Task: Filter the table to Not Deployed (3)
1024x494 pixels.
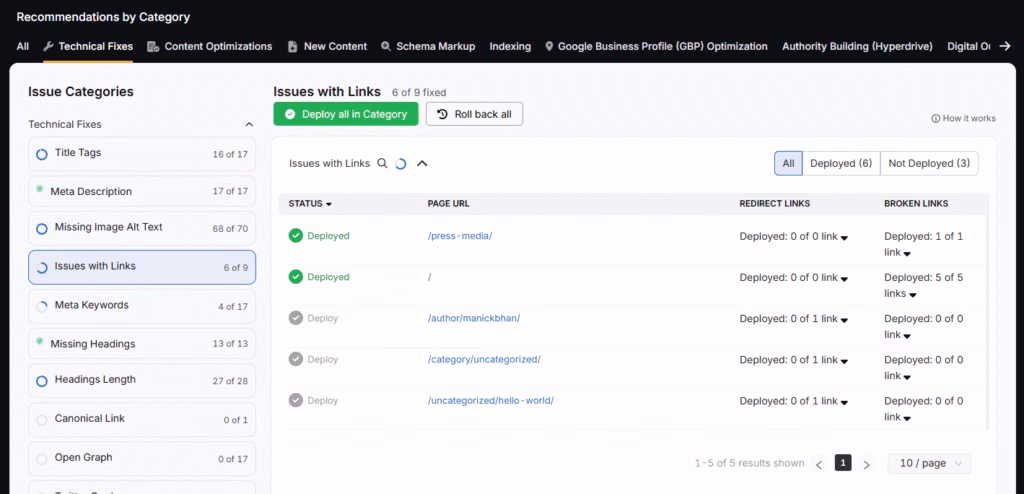Action: coord(928,163)
